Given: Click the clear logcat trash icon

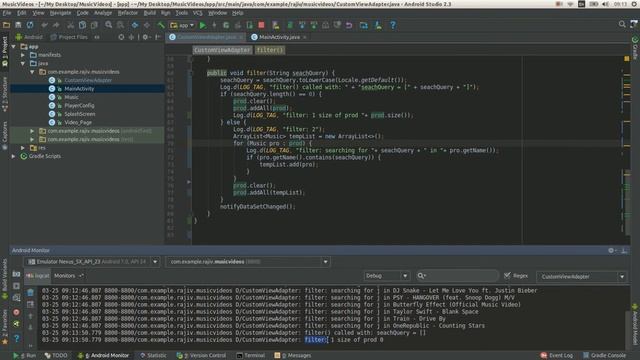Looking at the screenshot, I should [x=31, y=292].
